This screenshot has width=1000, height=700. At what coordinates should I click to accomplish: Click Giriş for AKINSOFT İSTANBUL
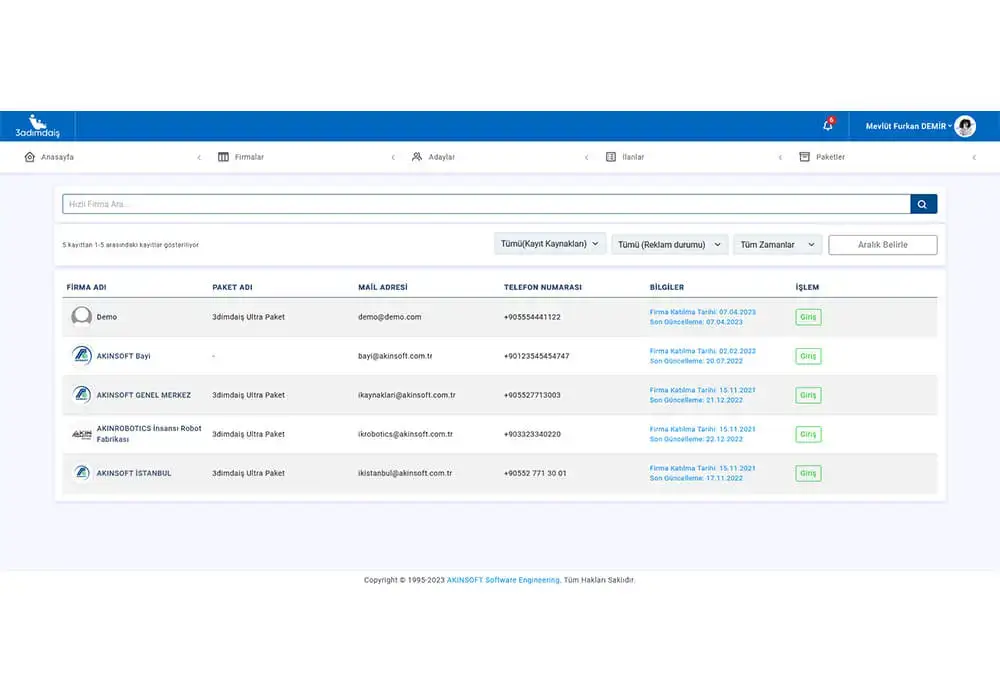(x=808, y=473)
